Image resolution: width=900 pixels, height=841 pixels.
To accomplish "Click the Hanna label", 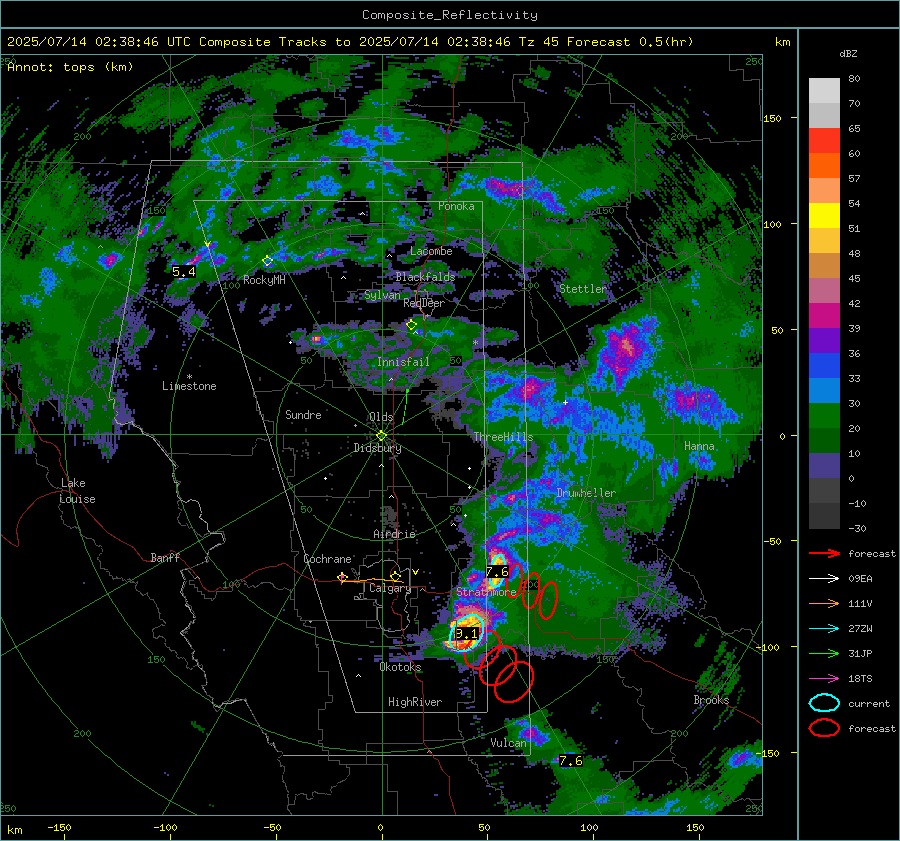I will click(x=699, y=446).
